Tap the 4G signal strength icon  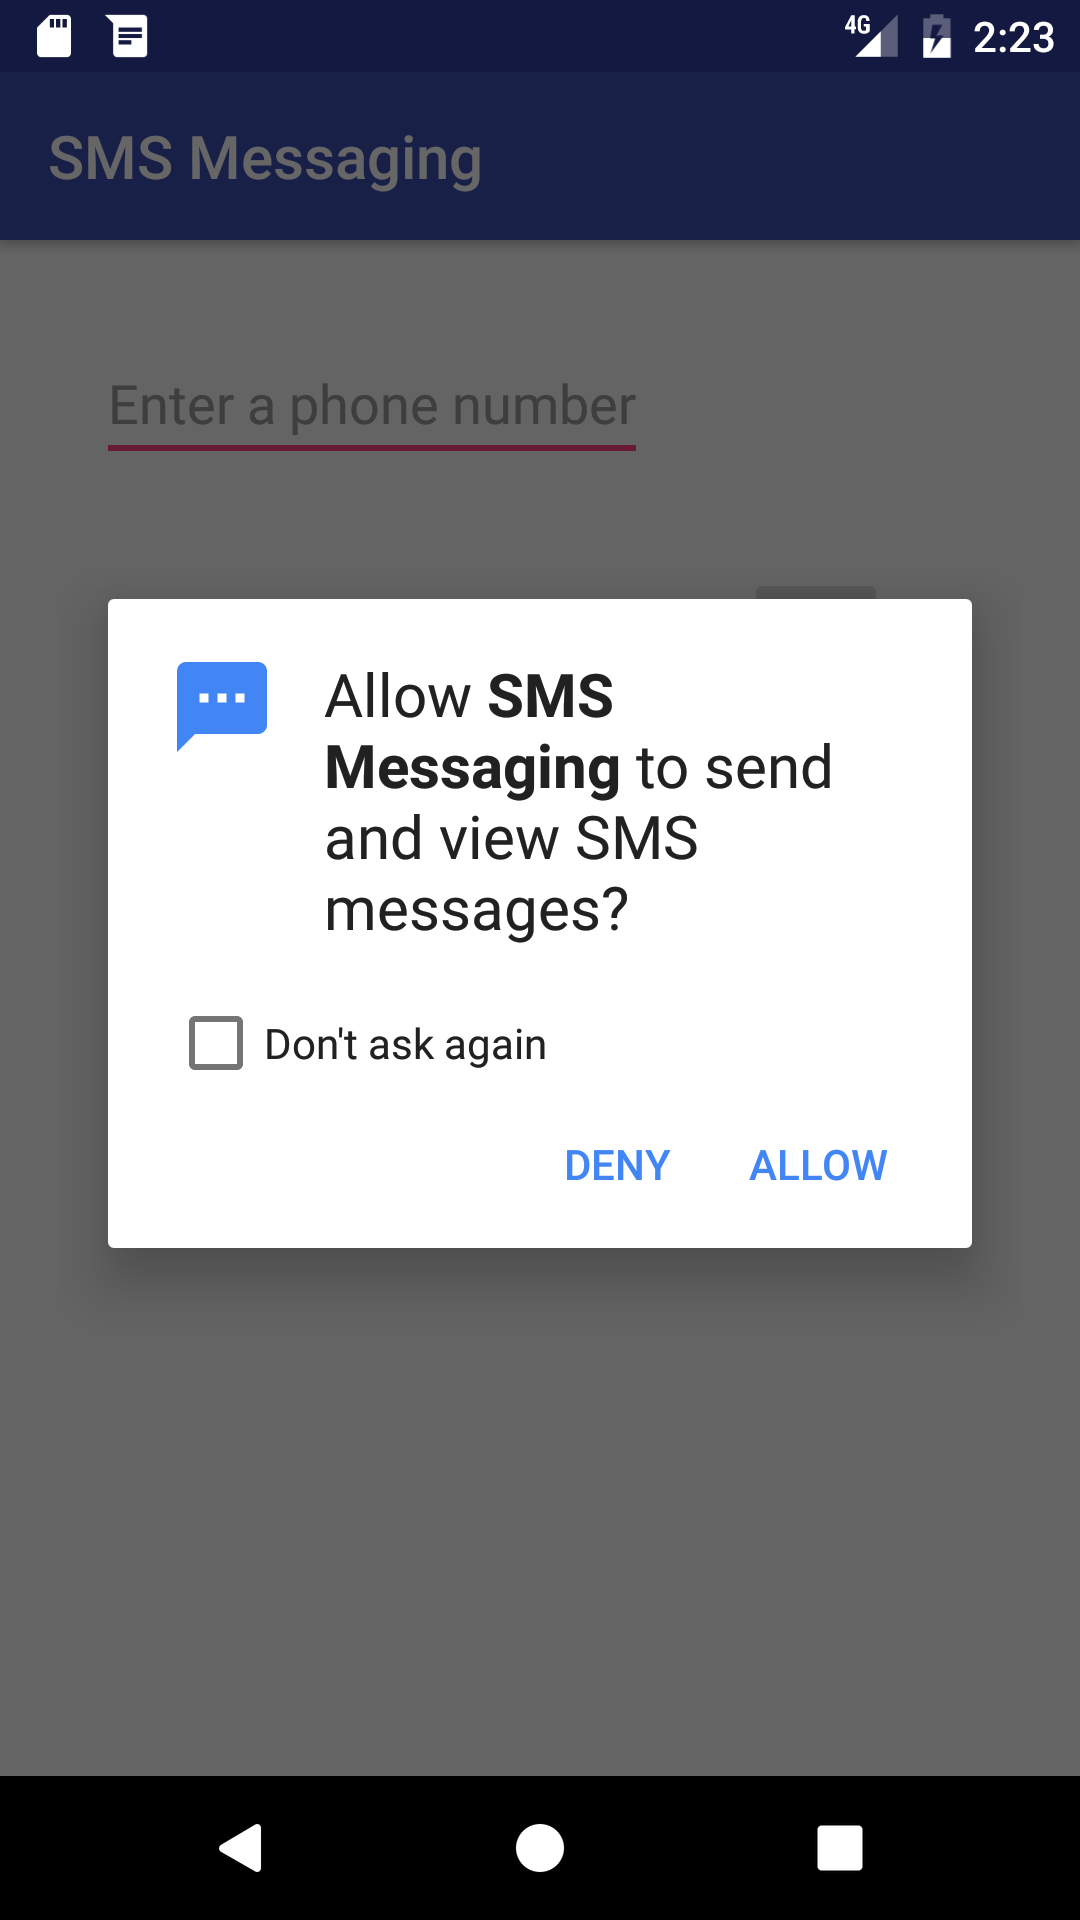[871, 36]
